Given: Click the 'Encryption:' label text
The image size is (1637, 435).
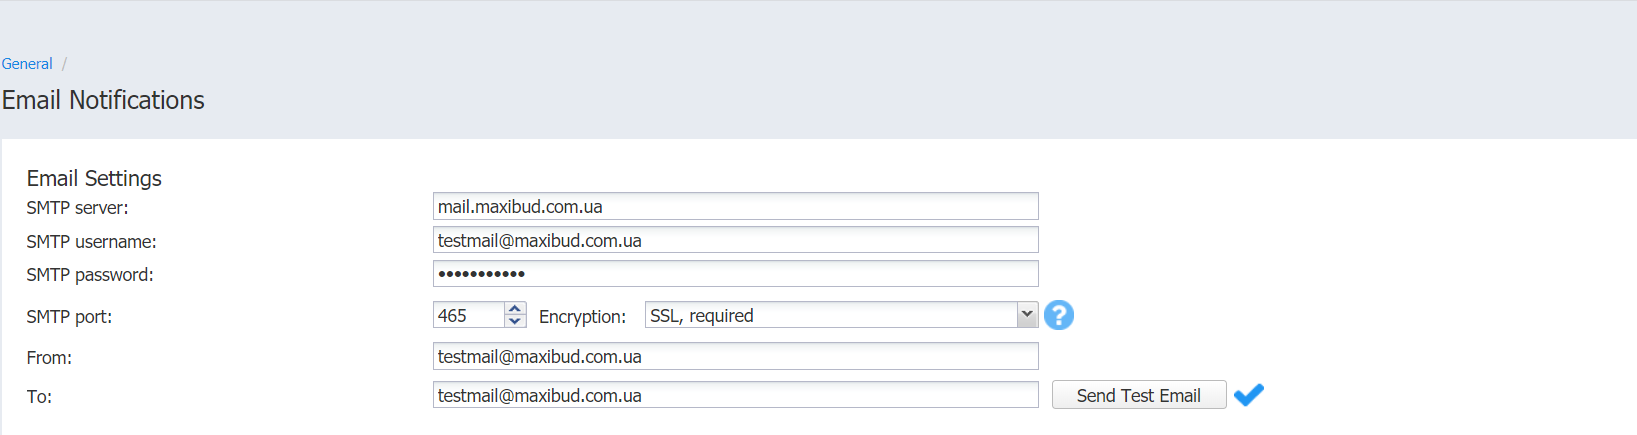Looking at the screenshot, I should pos(582,316).
